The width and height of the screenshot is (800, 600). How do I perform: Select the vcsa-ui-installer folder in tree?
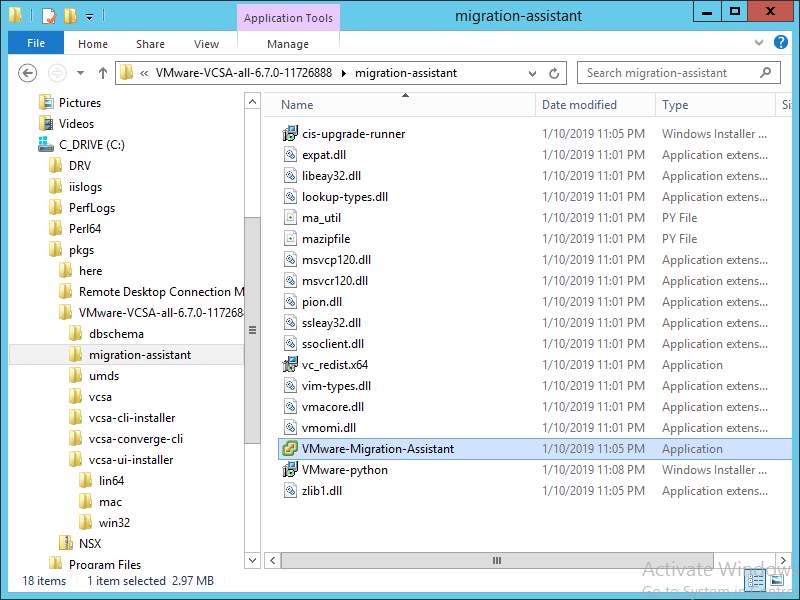pos(131,460)
